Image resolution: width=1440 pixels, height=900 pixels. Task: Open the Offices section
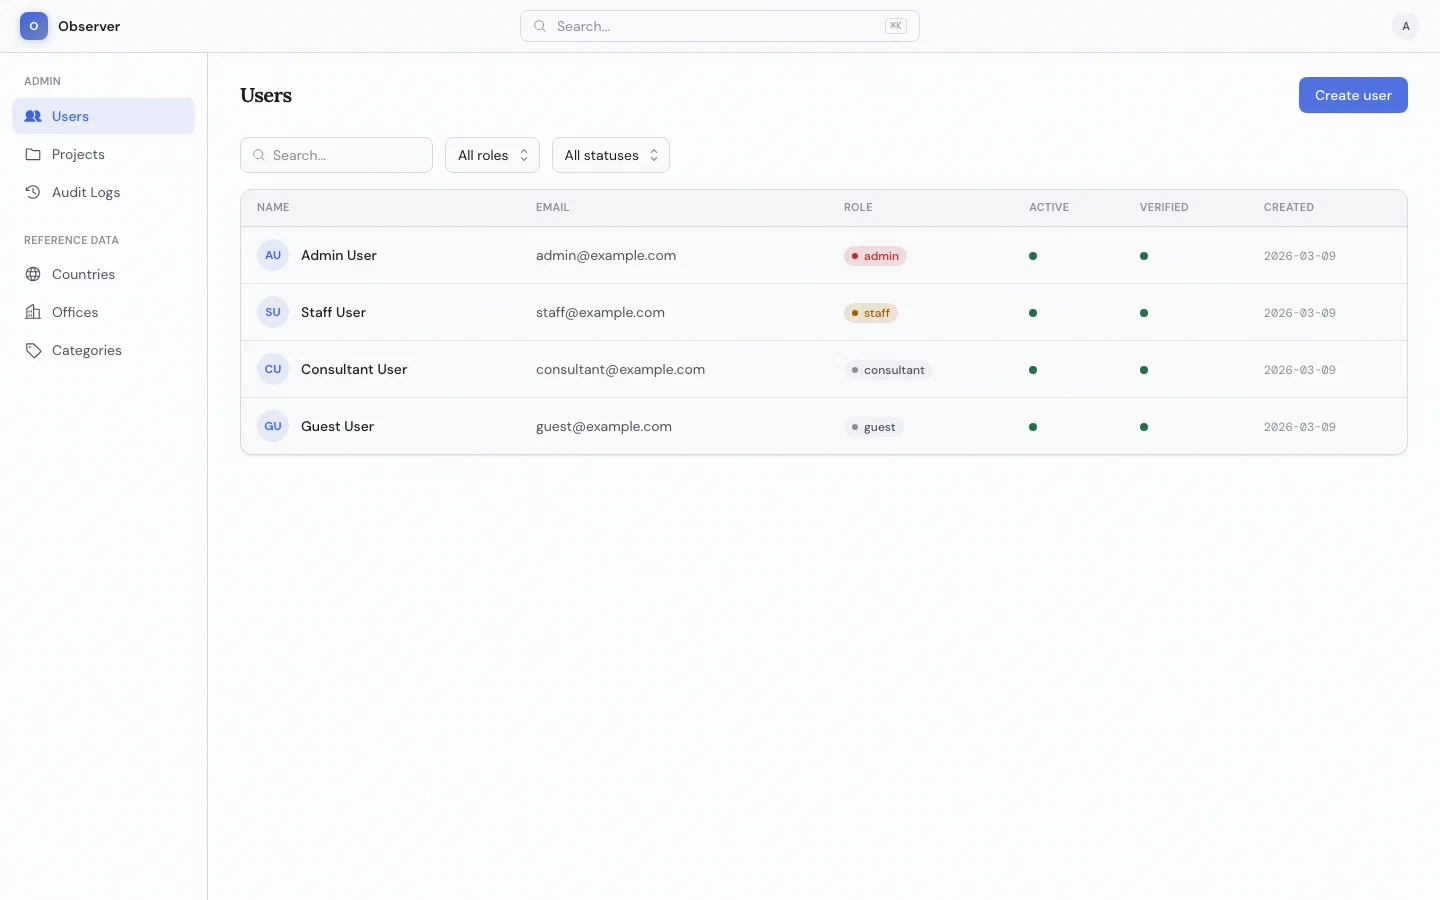pos(103,312)
